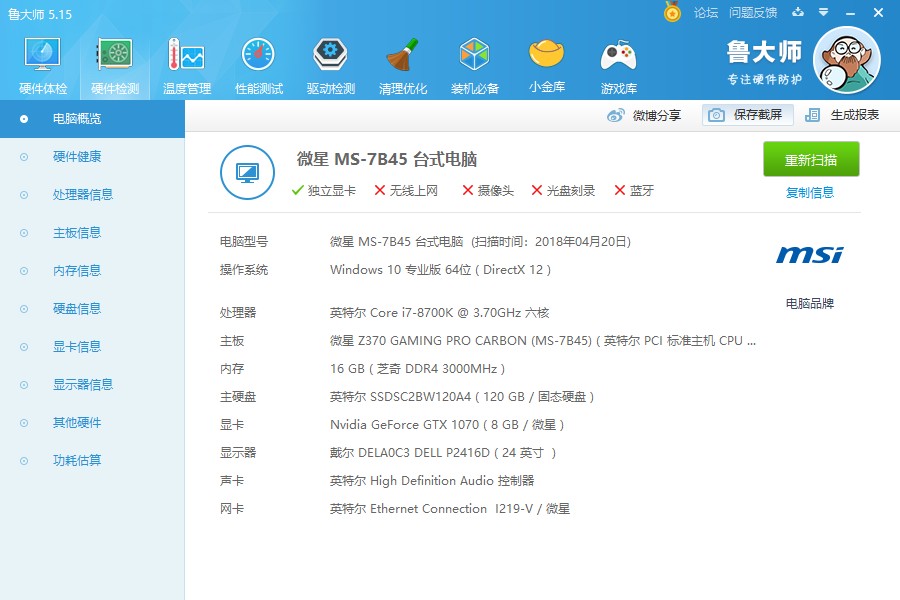The height and width of the screenshot is (600, 900).
Task: Open 温度管理 temperature management icon
Action: (x=187, y=55)
